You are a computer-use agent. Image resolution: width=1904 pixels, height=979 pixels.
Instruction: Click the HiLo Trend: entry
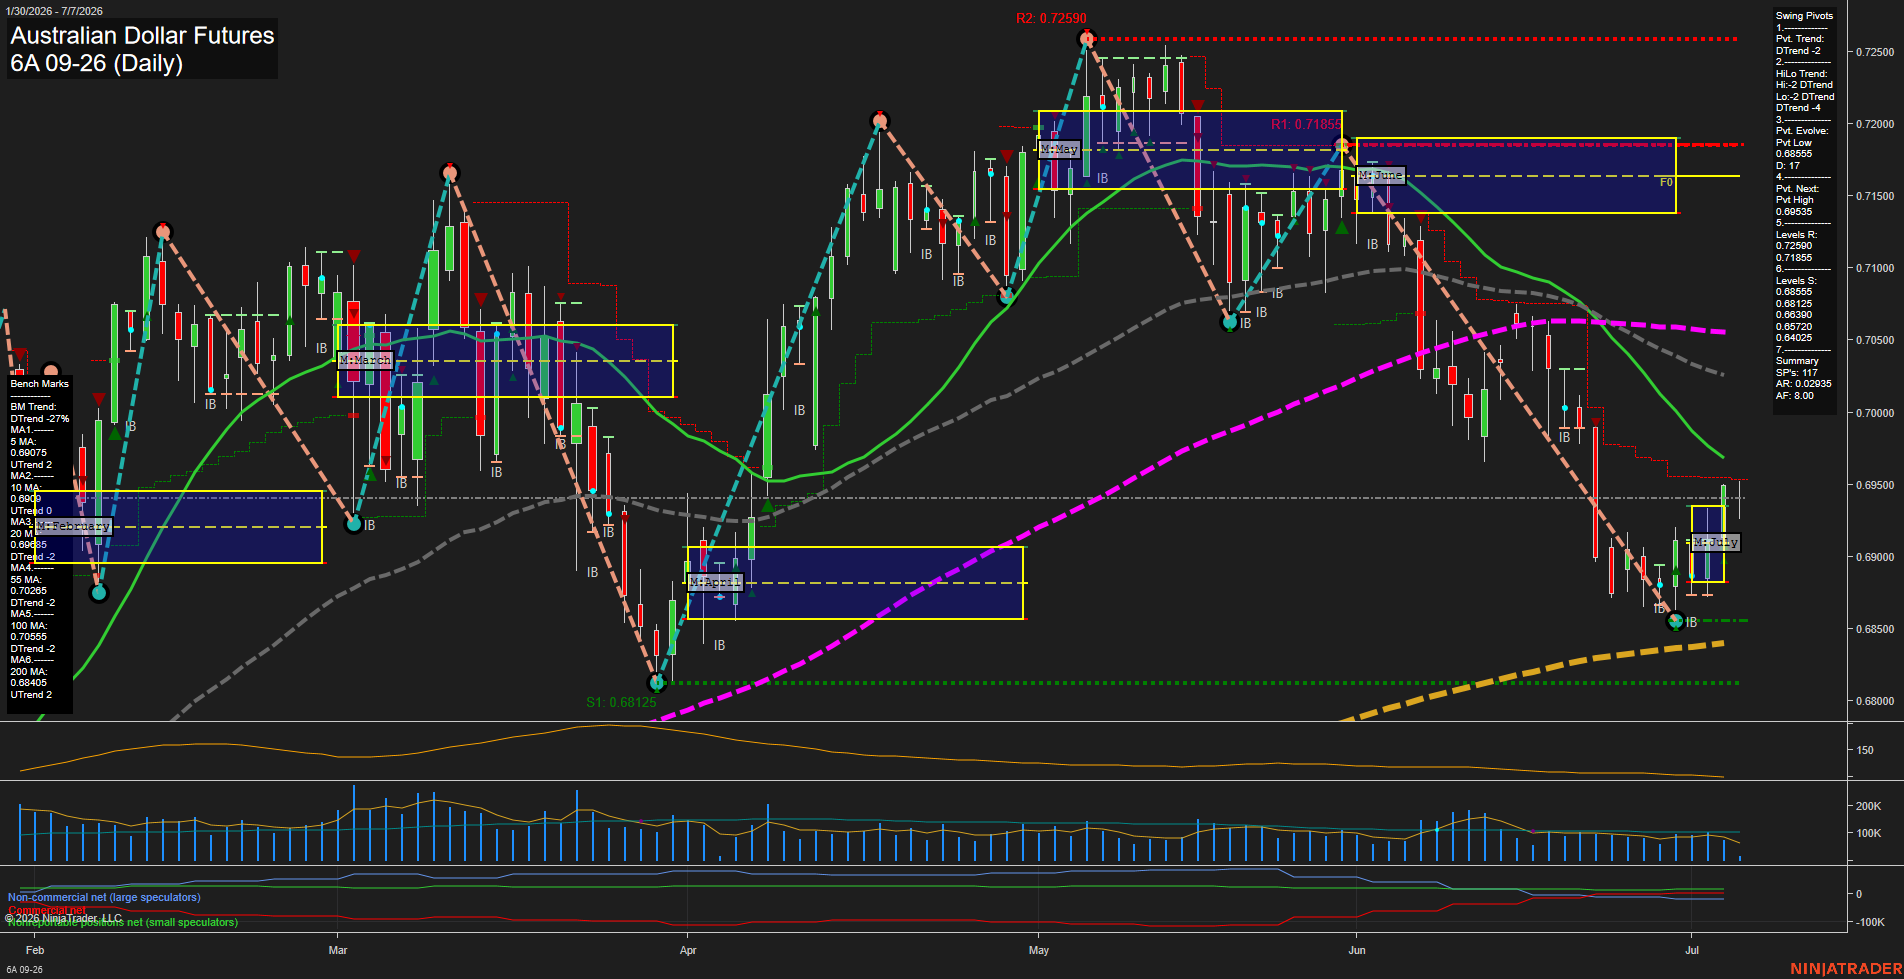click(1801, 74)
